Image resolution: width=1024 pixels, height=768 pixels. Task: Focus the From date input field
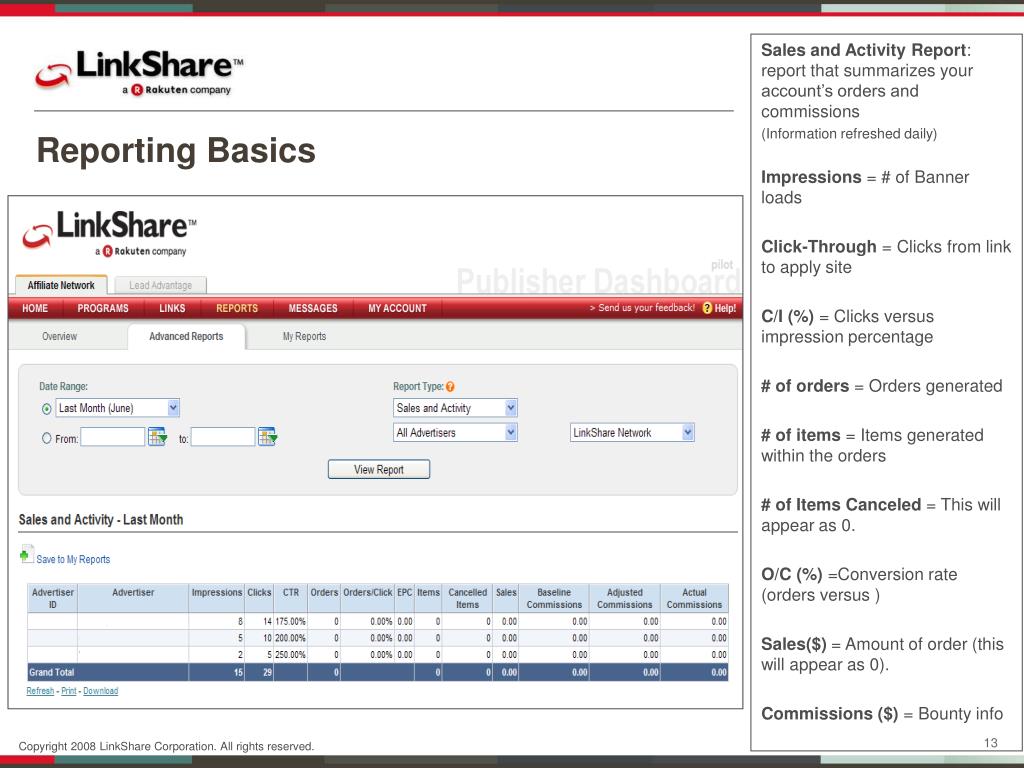coord(112,437)
